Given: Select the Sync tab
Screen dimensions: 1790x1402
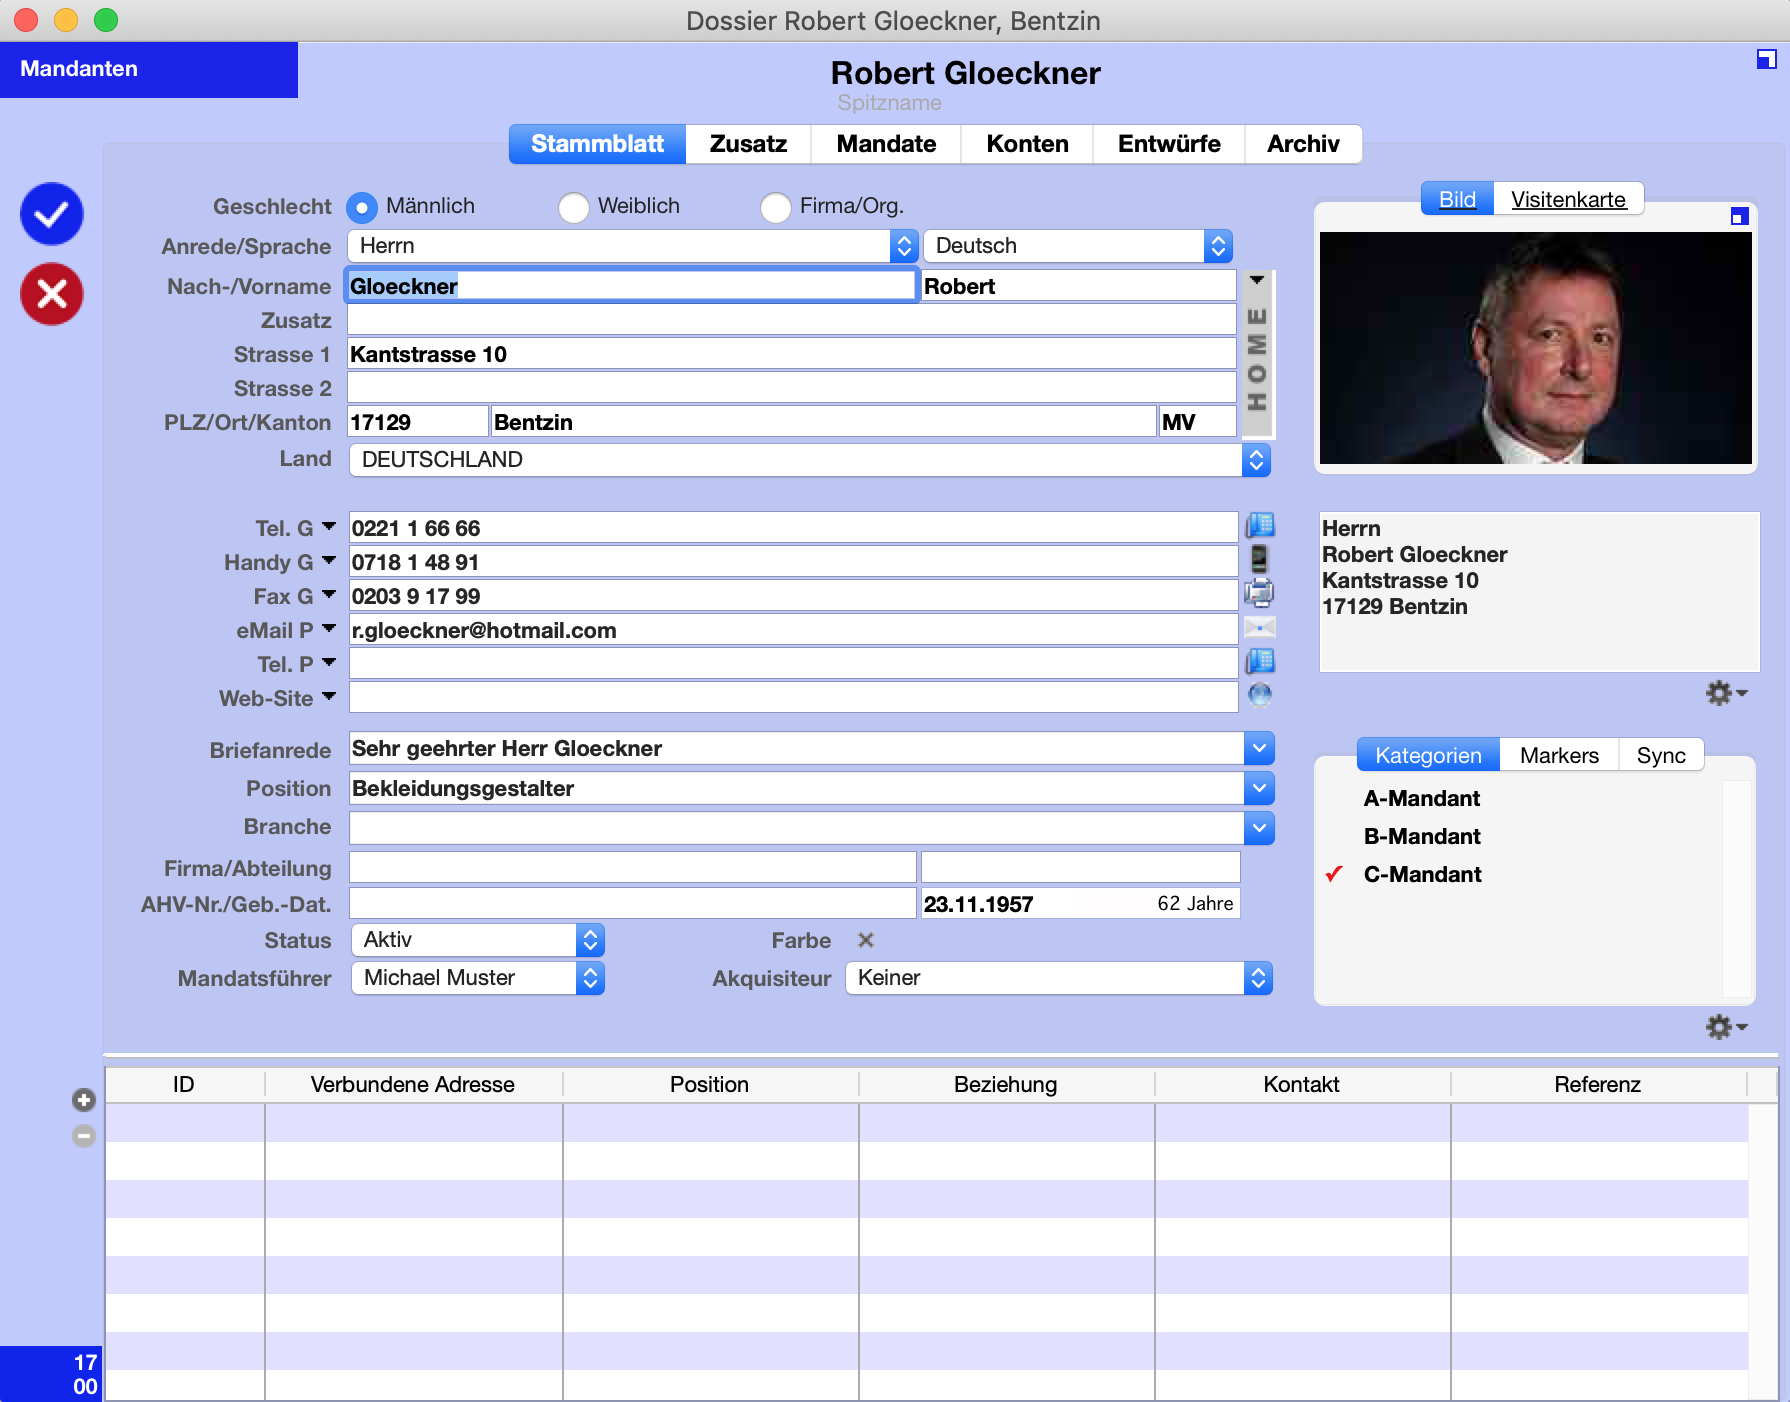Looking at the screenshot, I should click(x=1661, y=755).
